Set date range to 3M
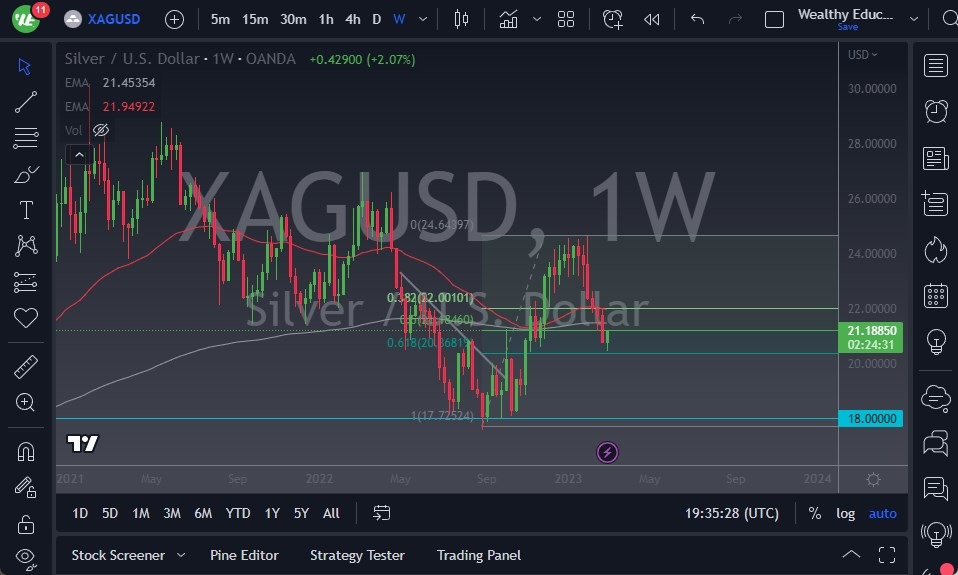958x575 pixels. click(x=172, y=513)
